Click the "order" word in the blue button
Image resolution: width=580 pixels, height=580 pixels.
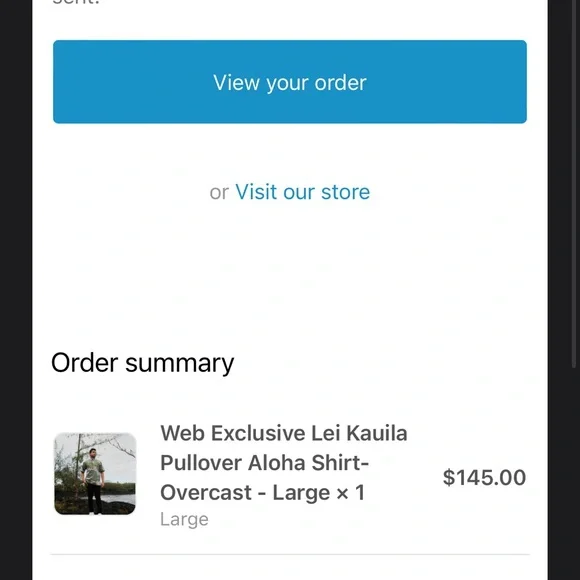click(x=340, y=82)
